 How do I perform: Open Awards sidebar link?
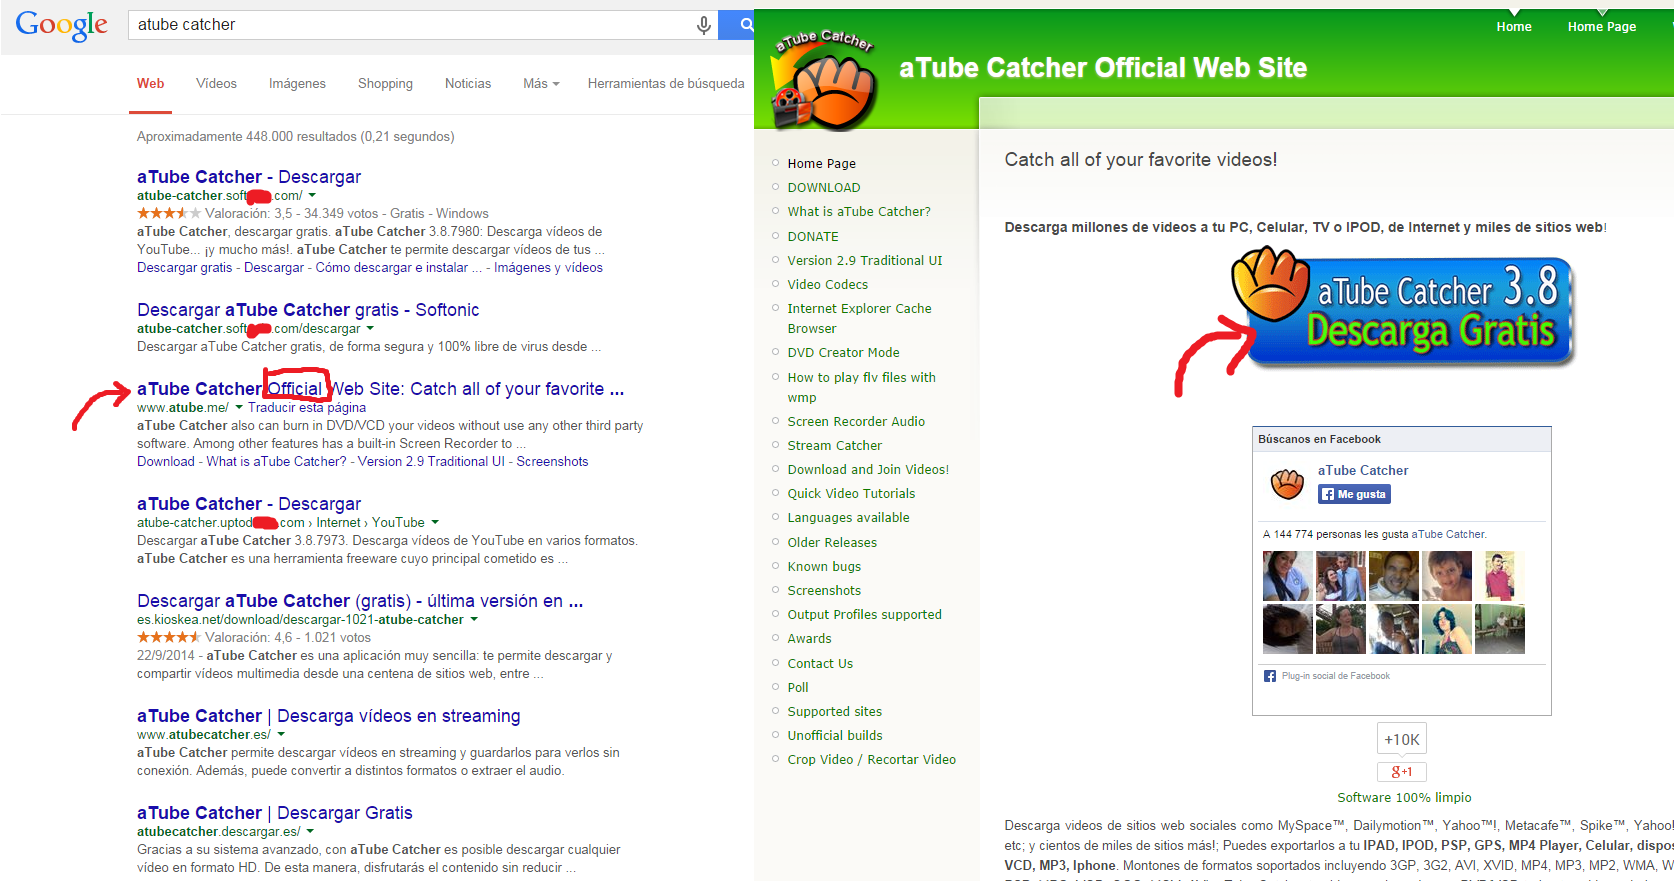809,639
